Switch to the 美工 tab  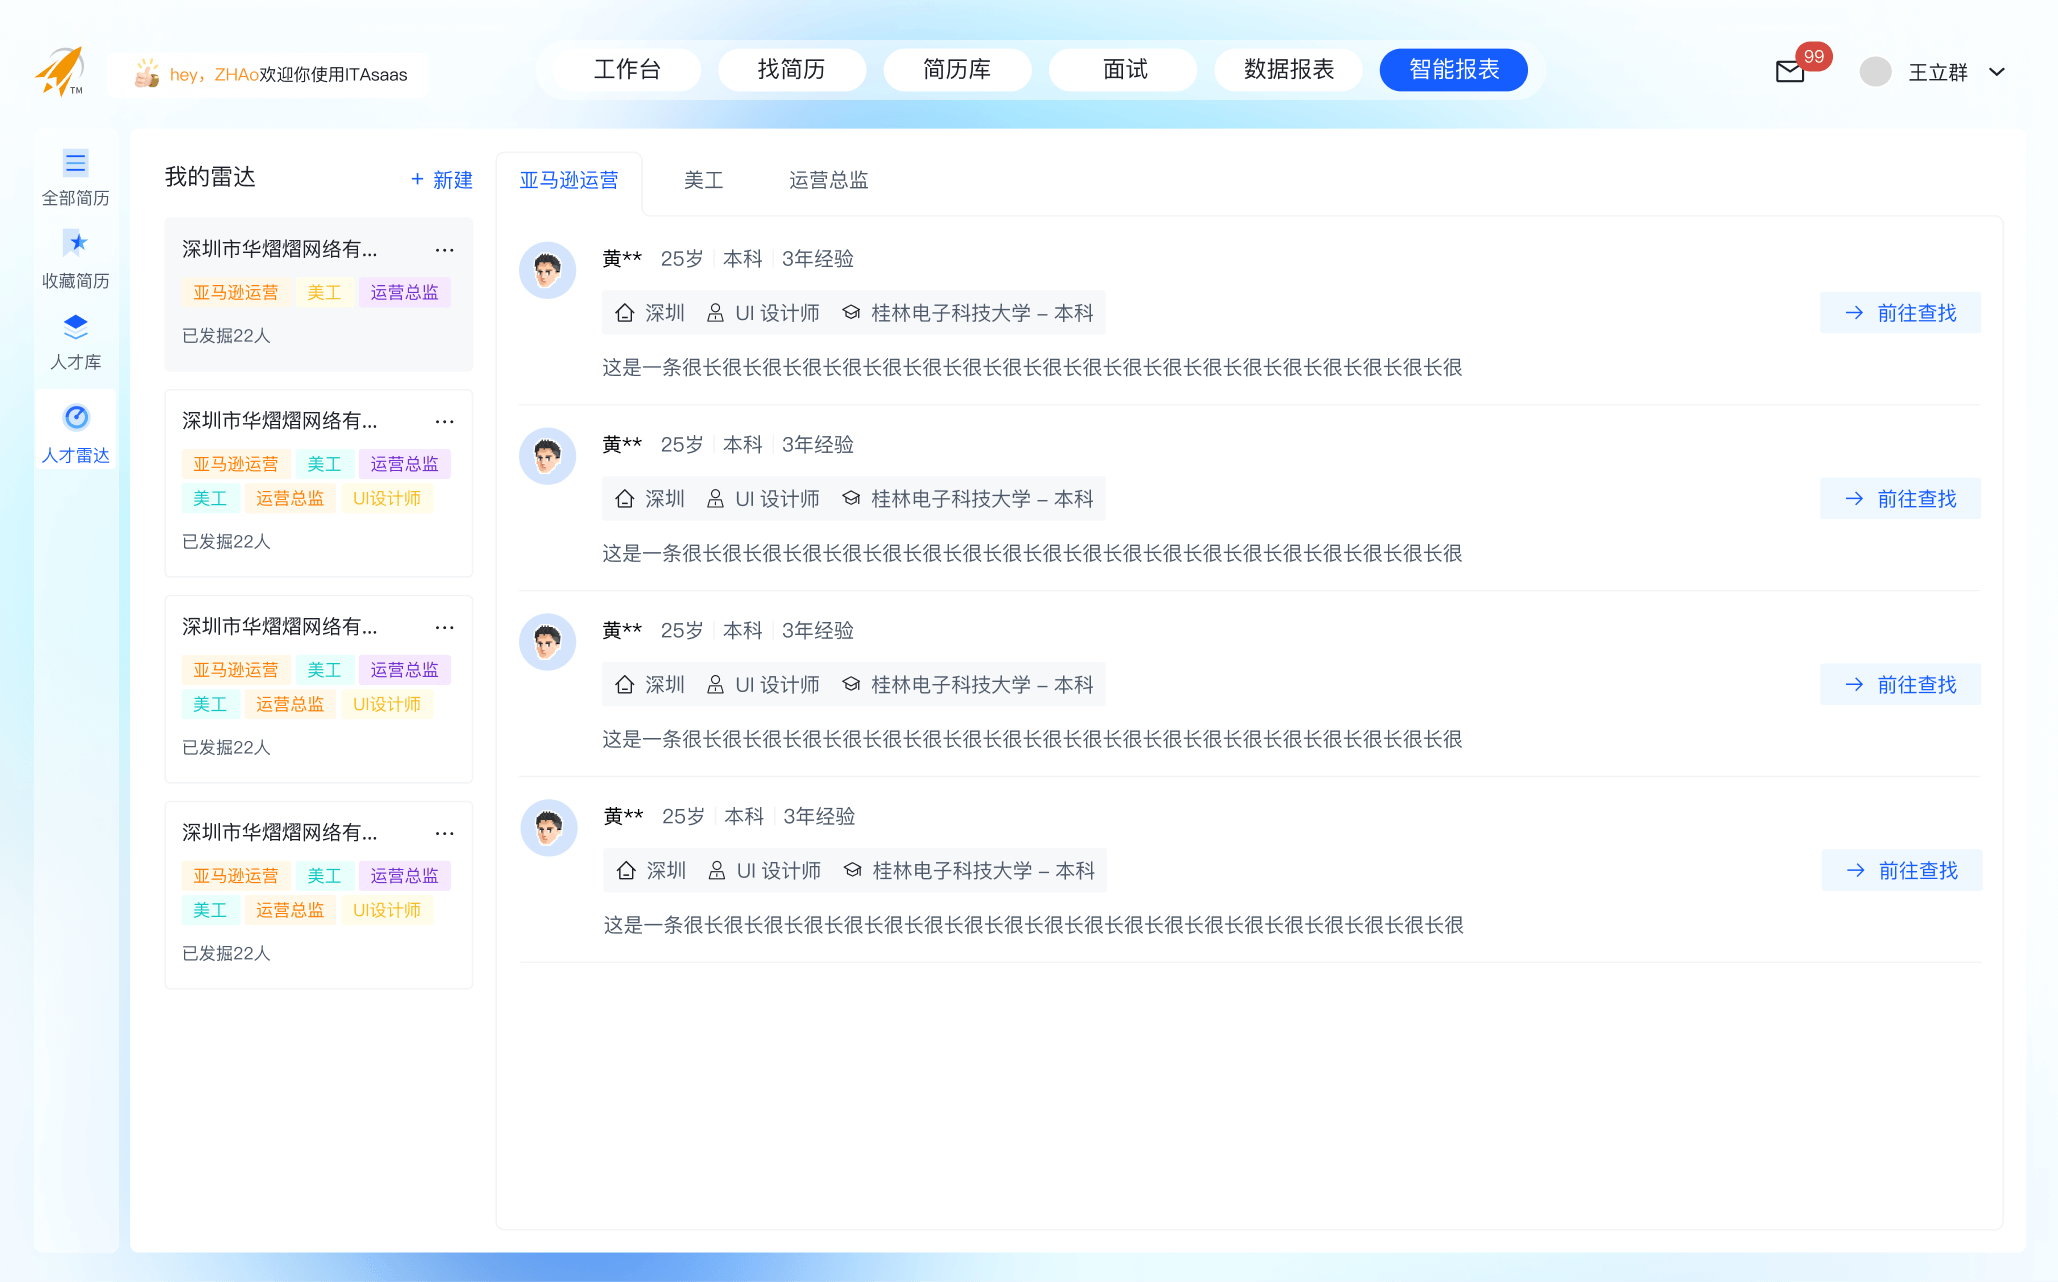[703, 180]
